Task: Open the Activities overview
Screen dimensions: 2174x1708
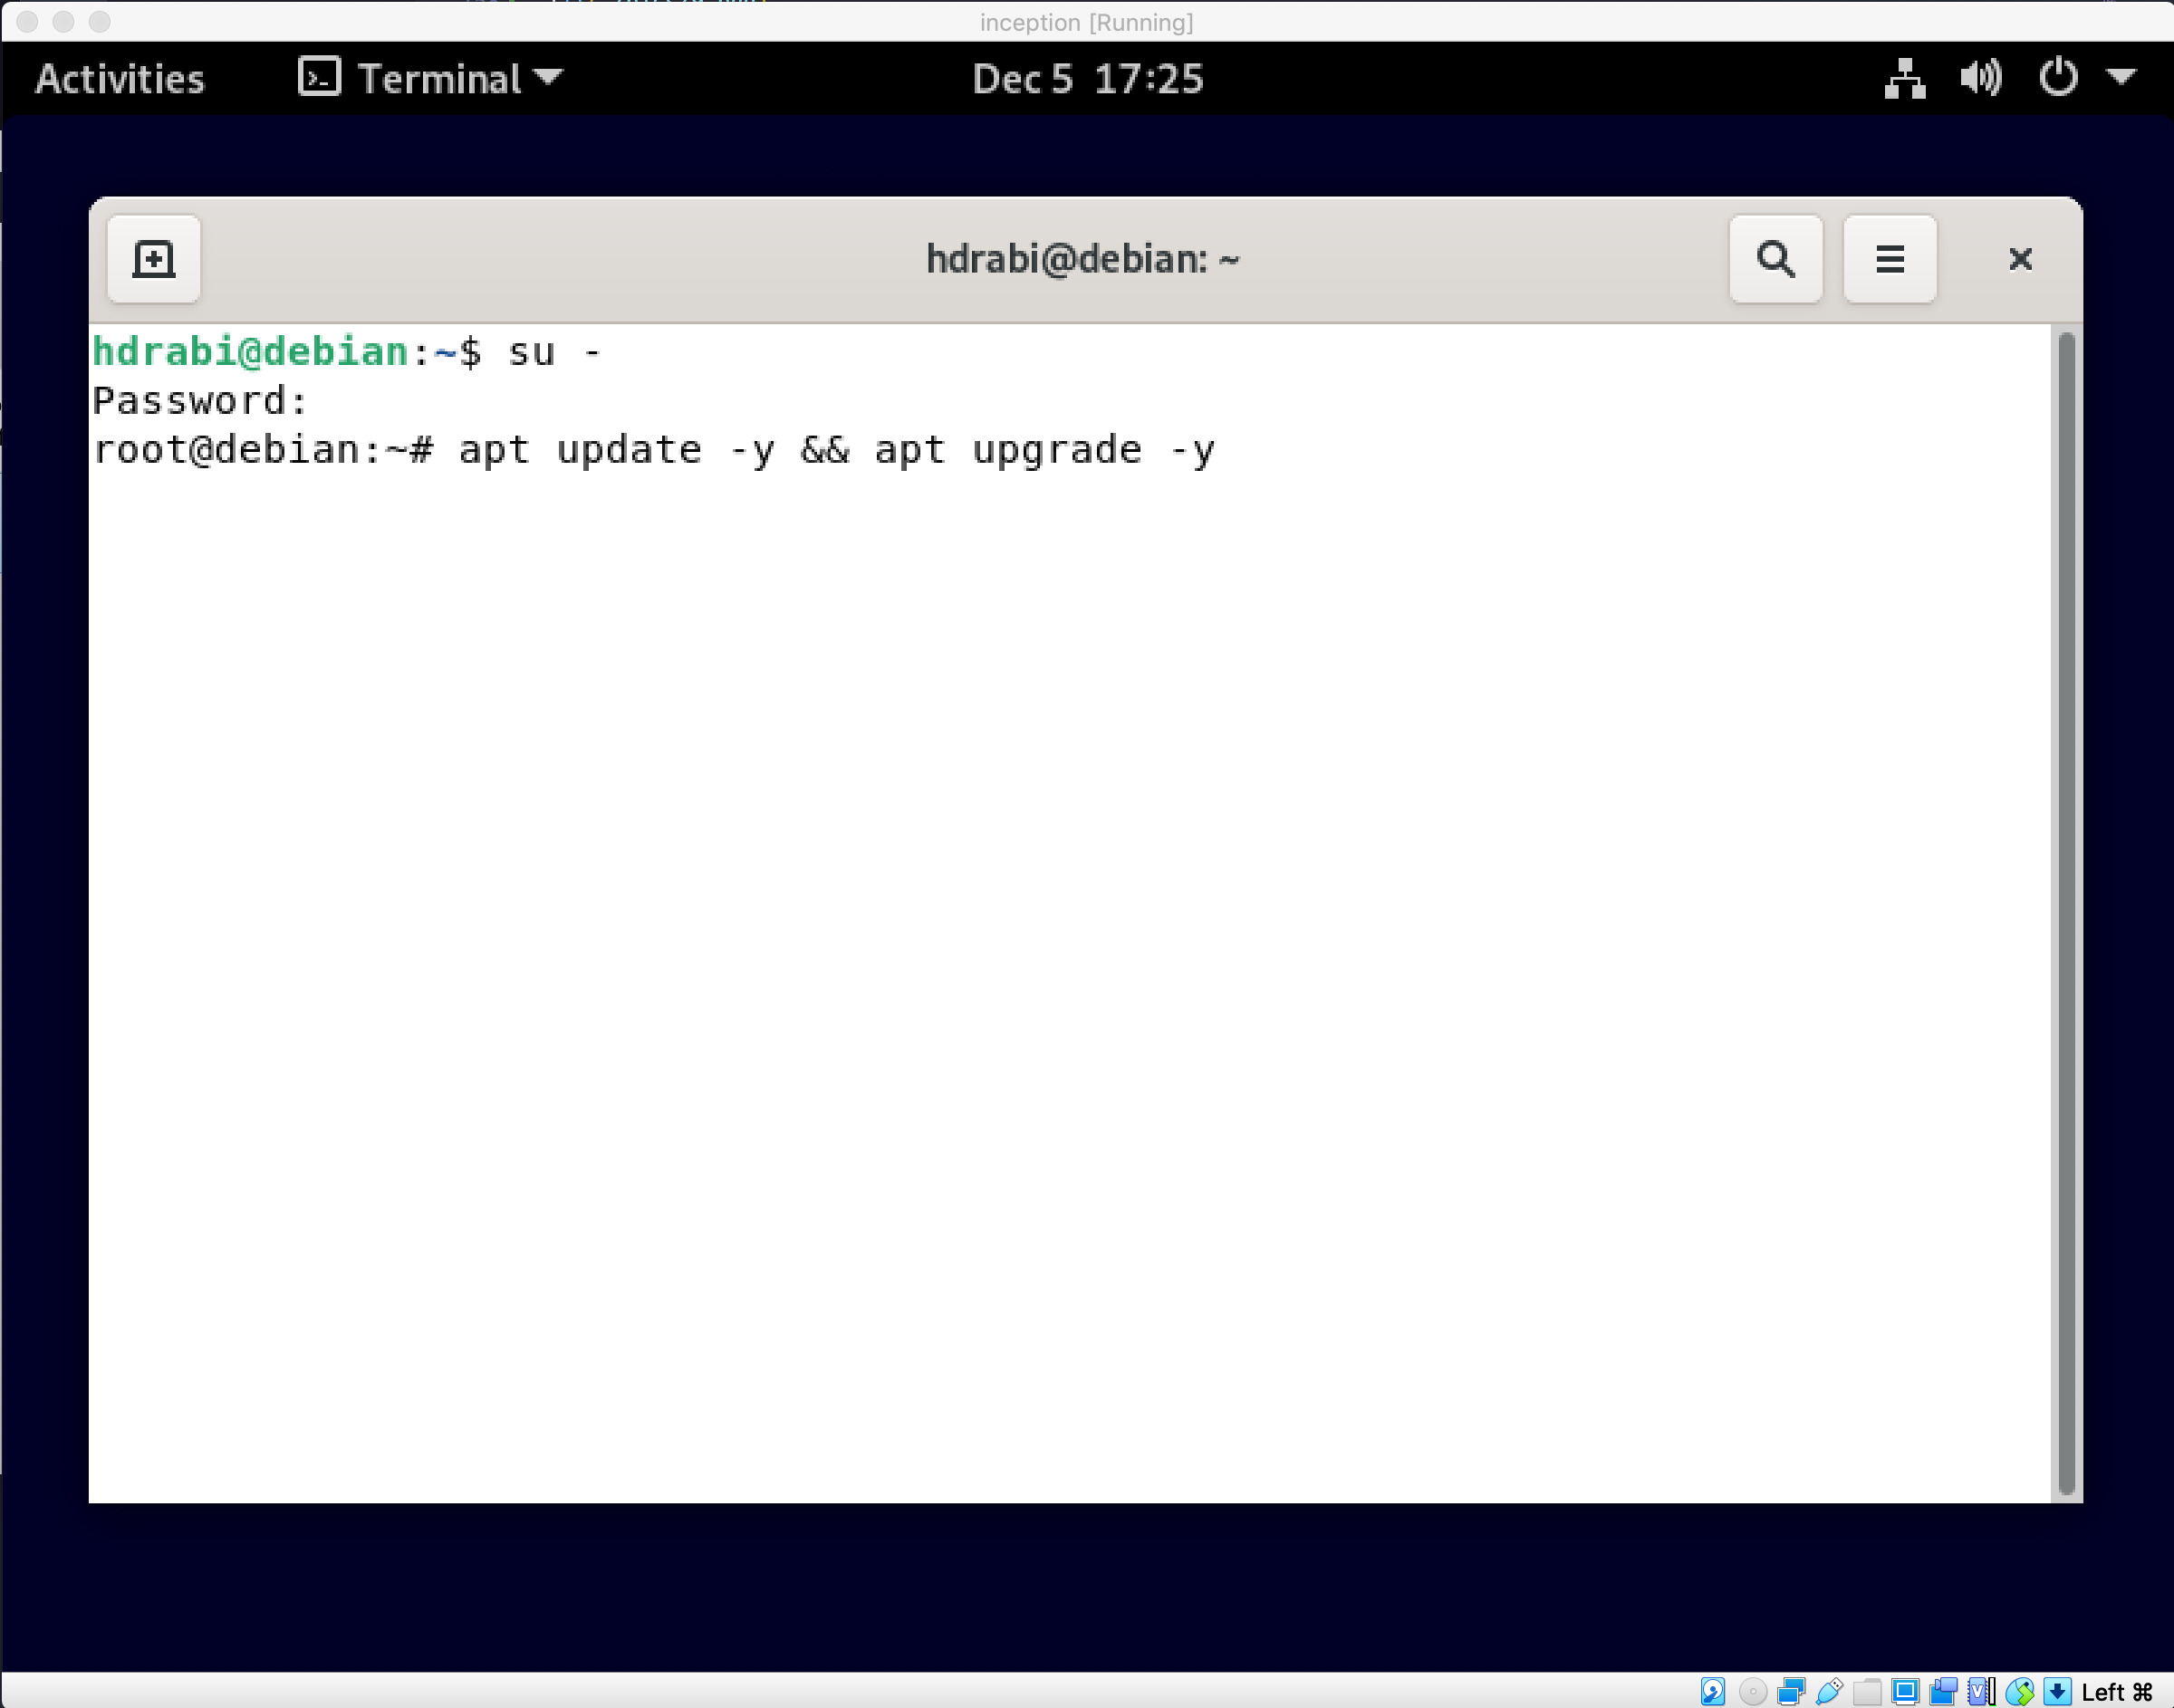Action: (119, 78)
